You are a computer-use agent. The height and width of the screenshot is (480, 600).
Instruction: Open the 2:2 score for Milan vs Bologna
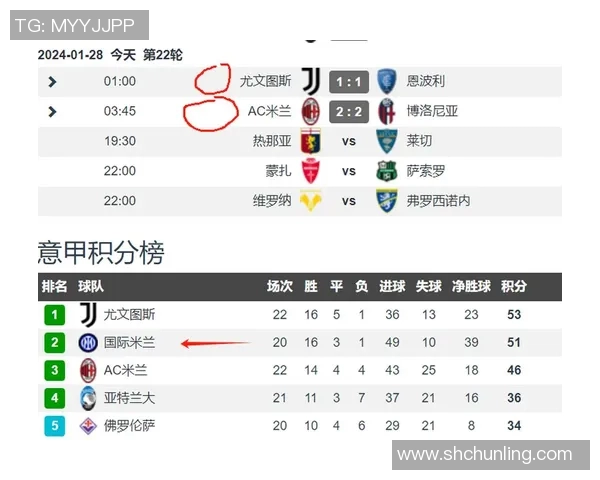pyautogui.click(x=349, y=111)
